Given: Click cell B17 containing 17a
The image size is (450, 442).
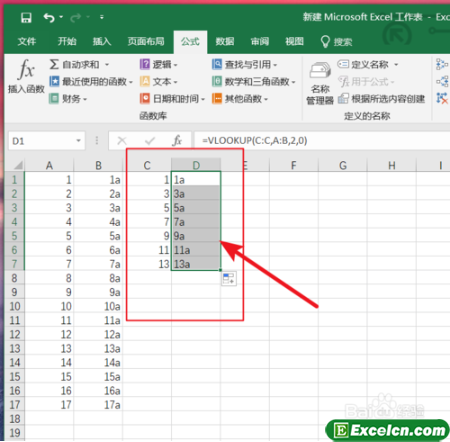Looking at the screenshot, I should 98,404.
